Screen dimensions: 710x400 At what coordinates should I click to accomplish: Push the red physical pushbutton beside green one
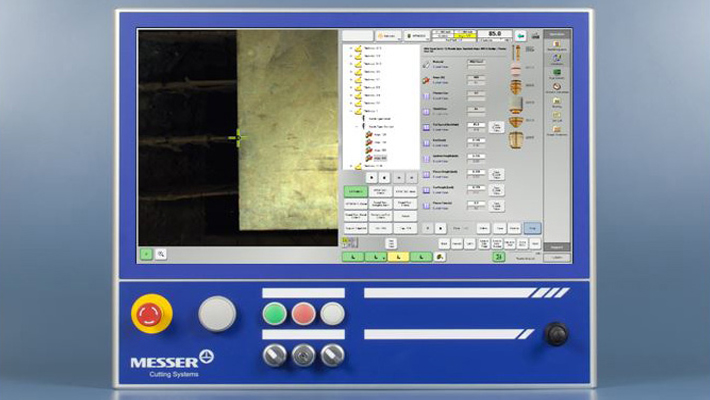tap(303, 313)
